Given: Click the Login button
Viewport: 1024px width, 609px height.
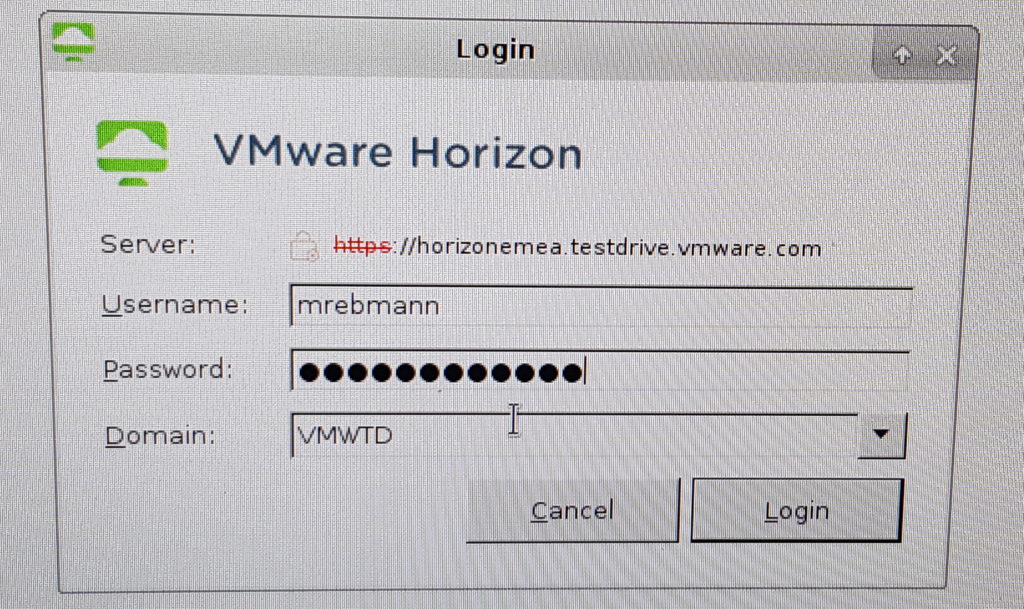Looking at the screenshot, I should (797, 510).
